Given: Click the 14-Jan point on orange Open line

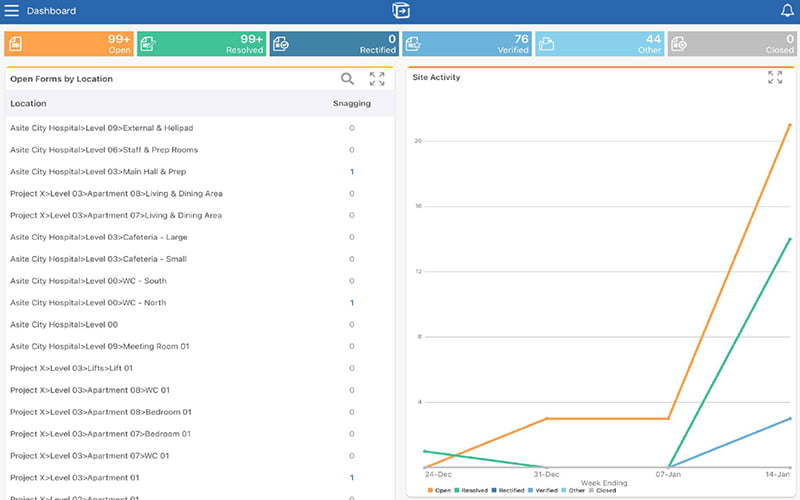Looking at the screenshot, I should (x=790, y=124).
